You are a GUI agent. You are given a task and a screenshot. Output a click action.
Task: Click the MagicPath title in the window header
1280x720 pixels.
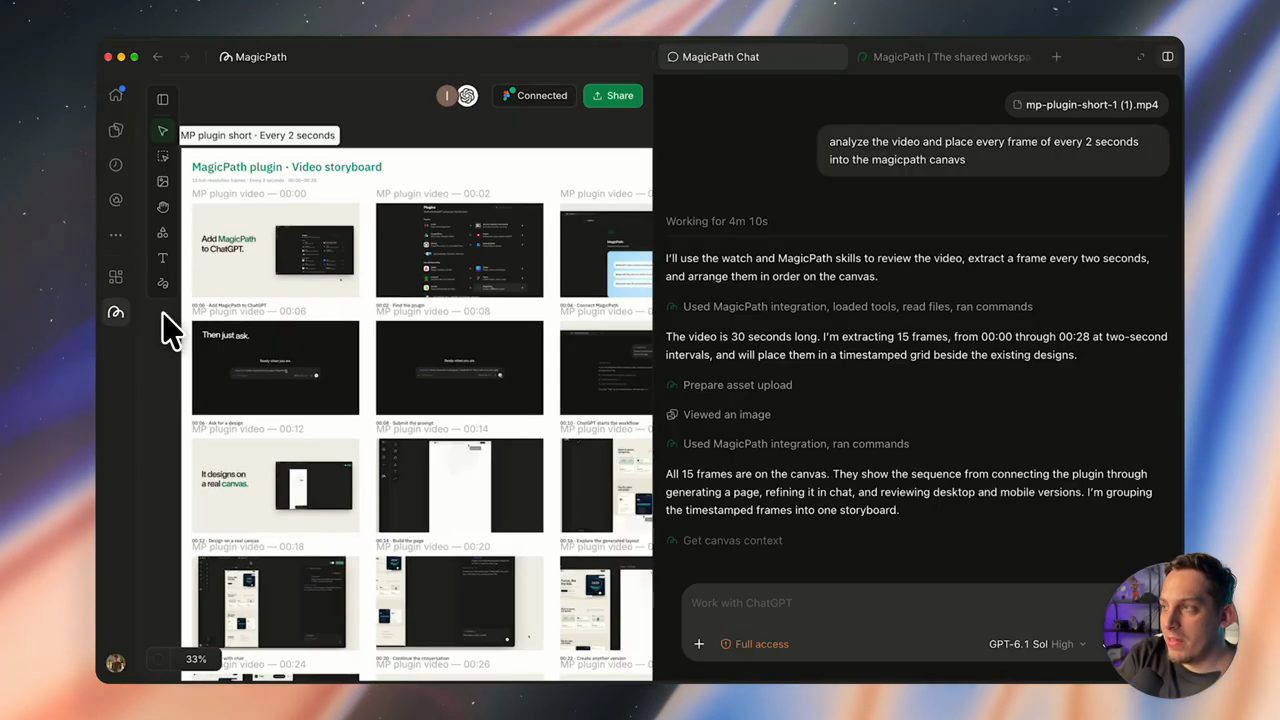pos(253,57)
